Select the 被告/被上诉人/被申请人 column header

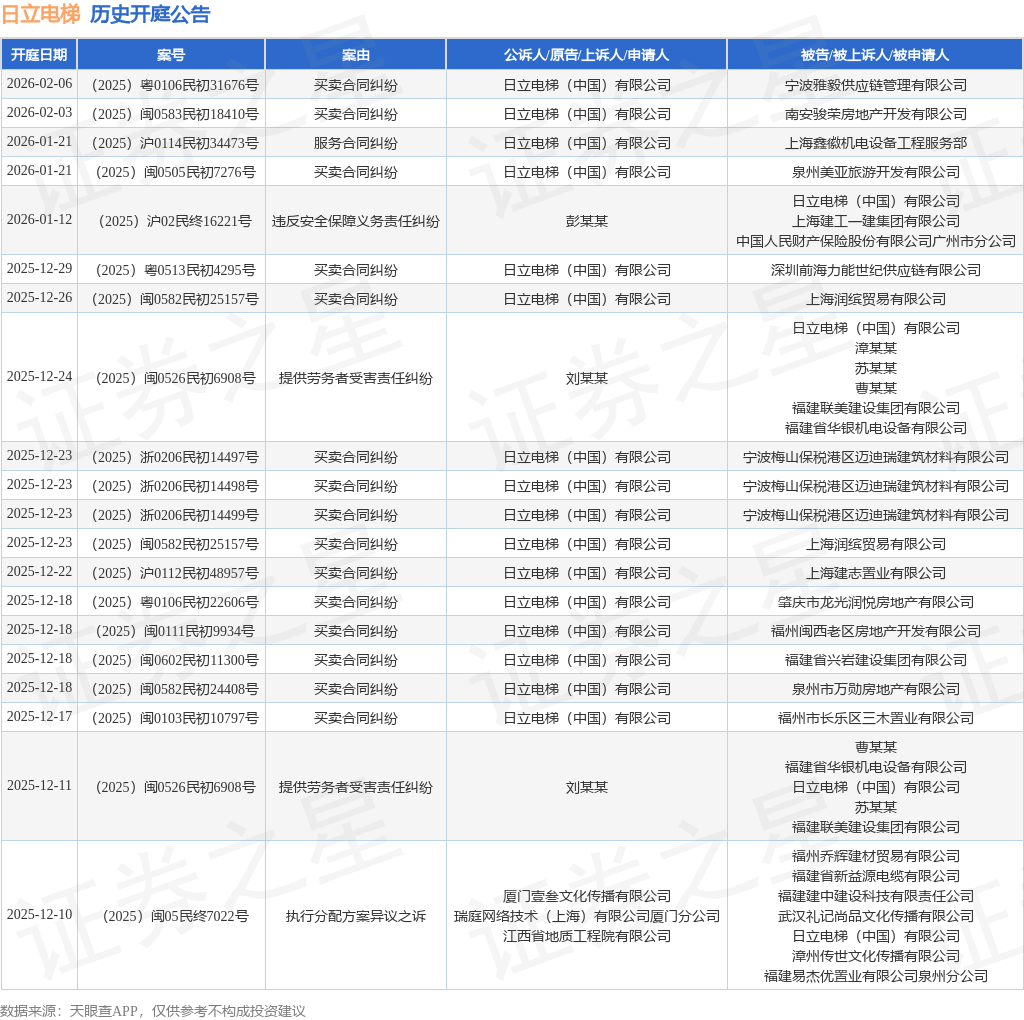pos(875,55)
